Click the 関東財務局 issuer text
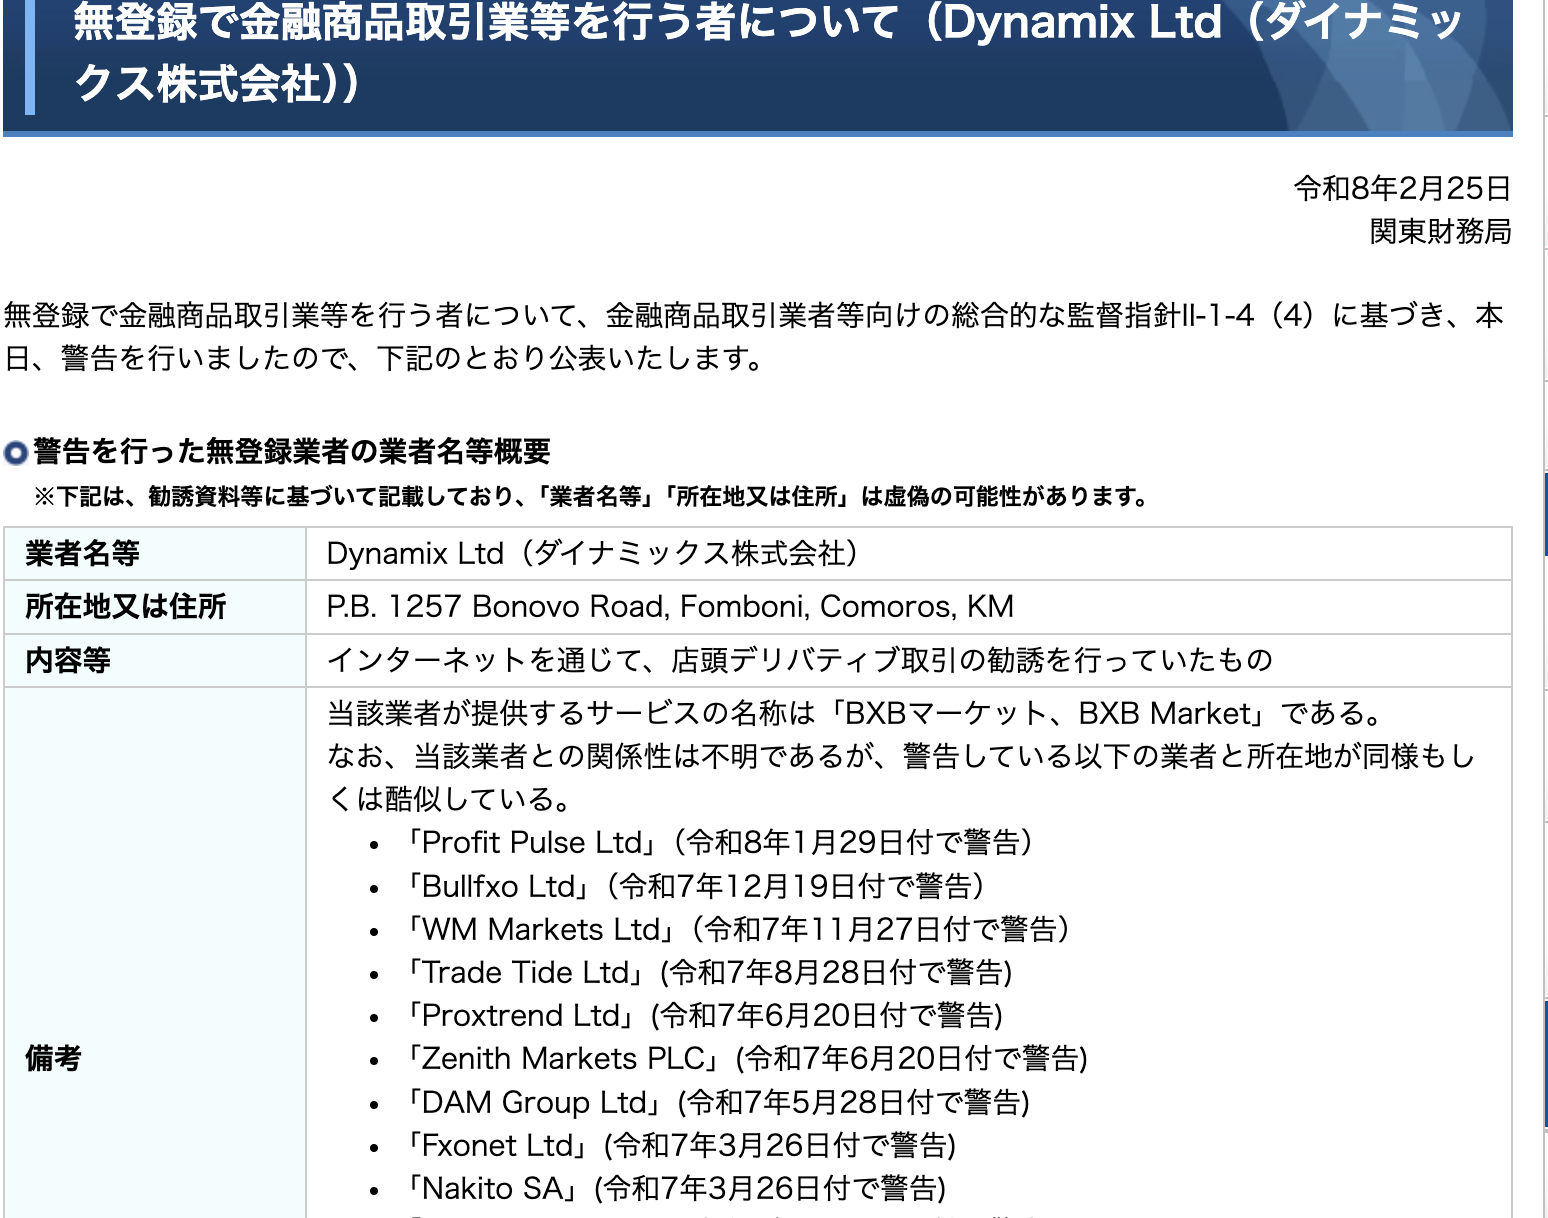The width and height of the screenshot is (1548, 1218). pos(1439,231)
